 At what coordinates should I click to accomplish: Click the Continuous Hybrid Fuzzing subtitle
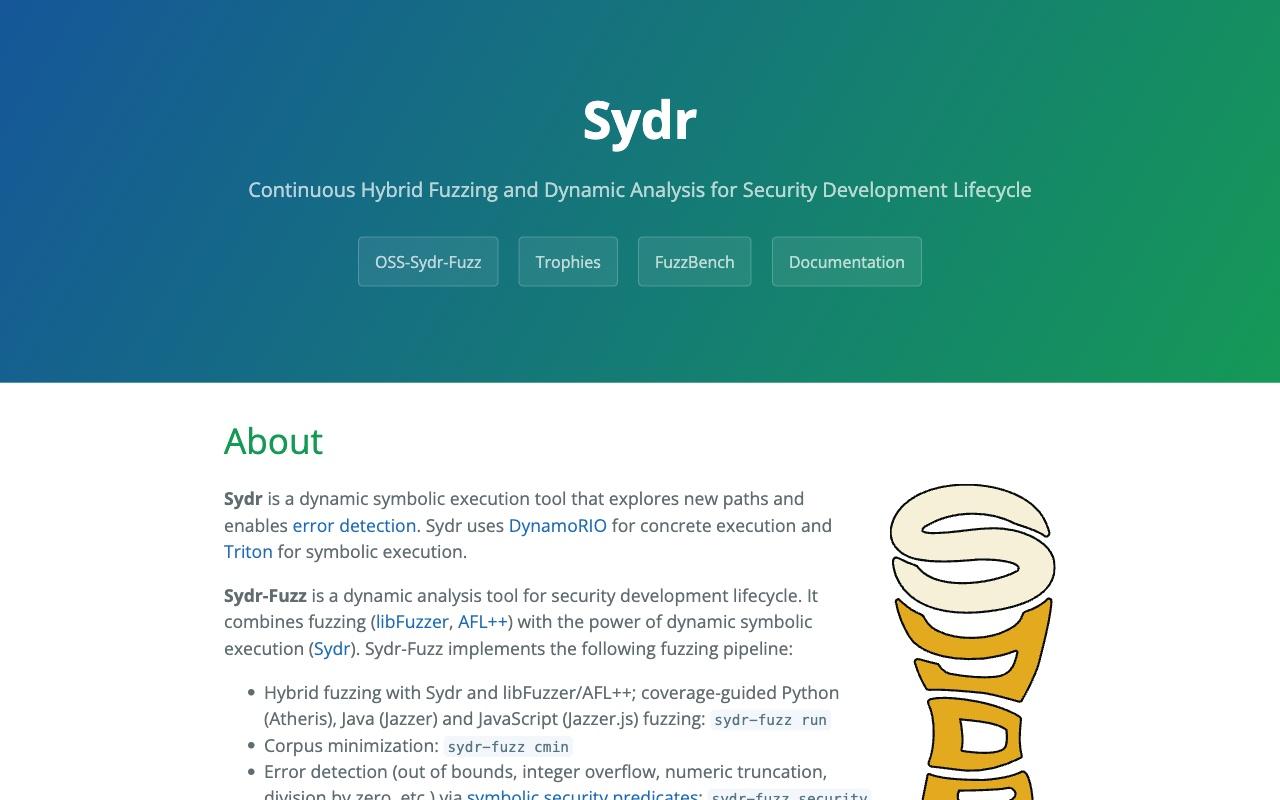coord(640,190)
